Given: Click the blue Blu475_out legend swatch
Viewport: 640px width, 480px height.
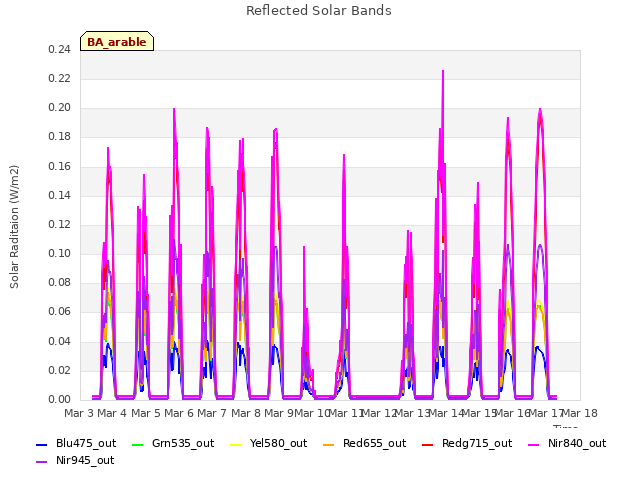Looking at the screenshot, I should point(42,444).
